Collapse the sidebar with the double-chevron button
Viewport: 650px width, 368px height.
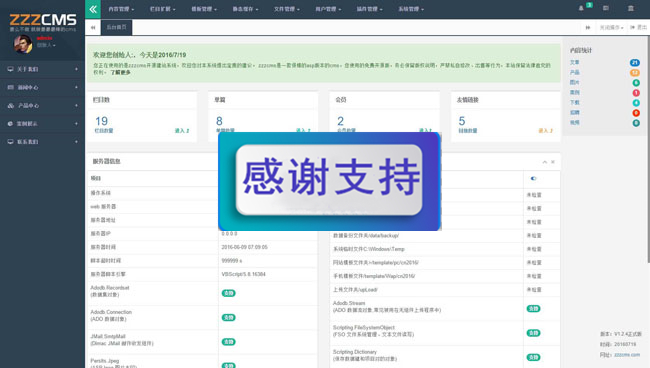click(x=93, y=9)
